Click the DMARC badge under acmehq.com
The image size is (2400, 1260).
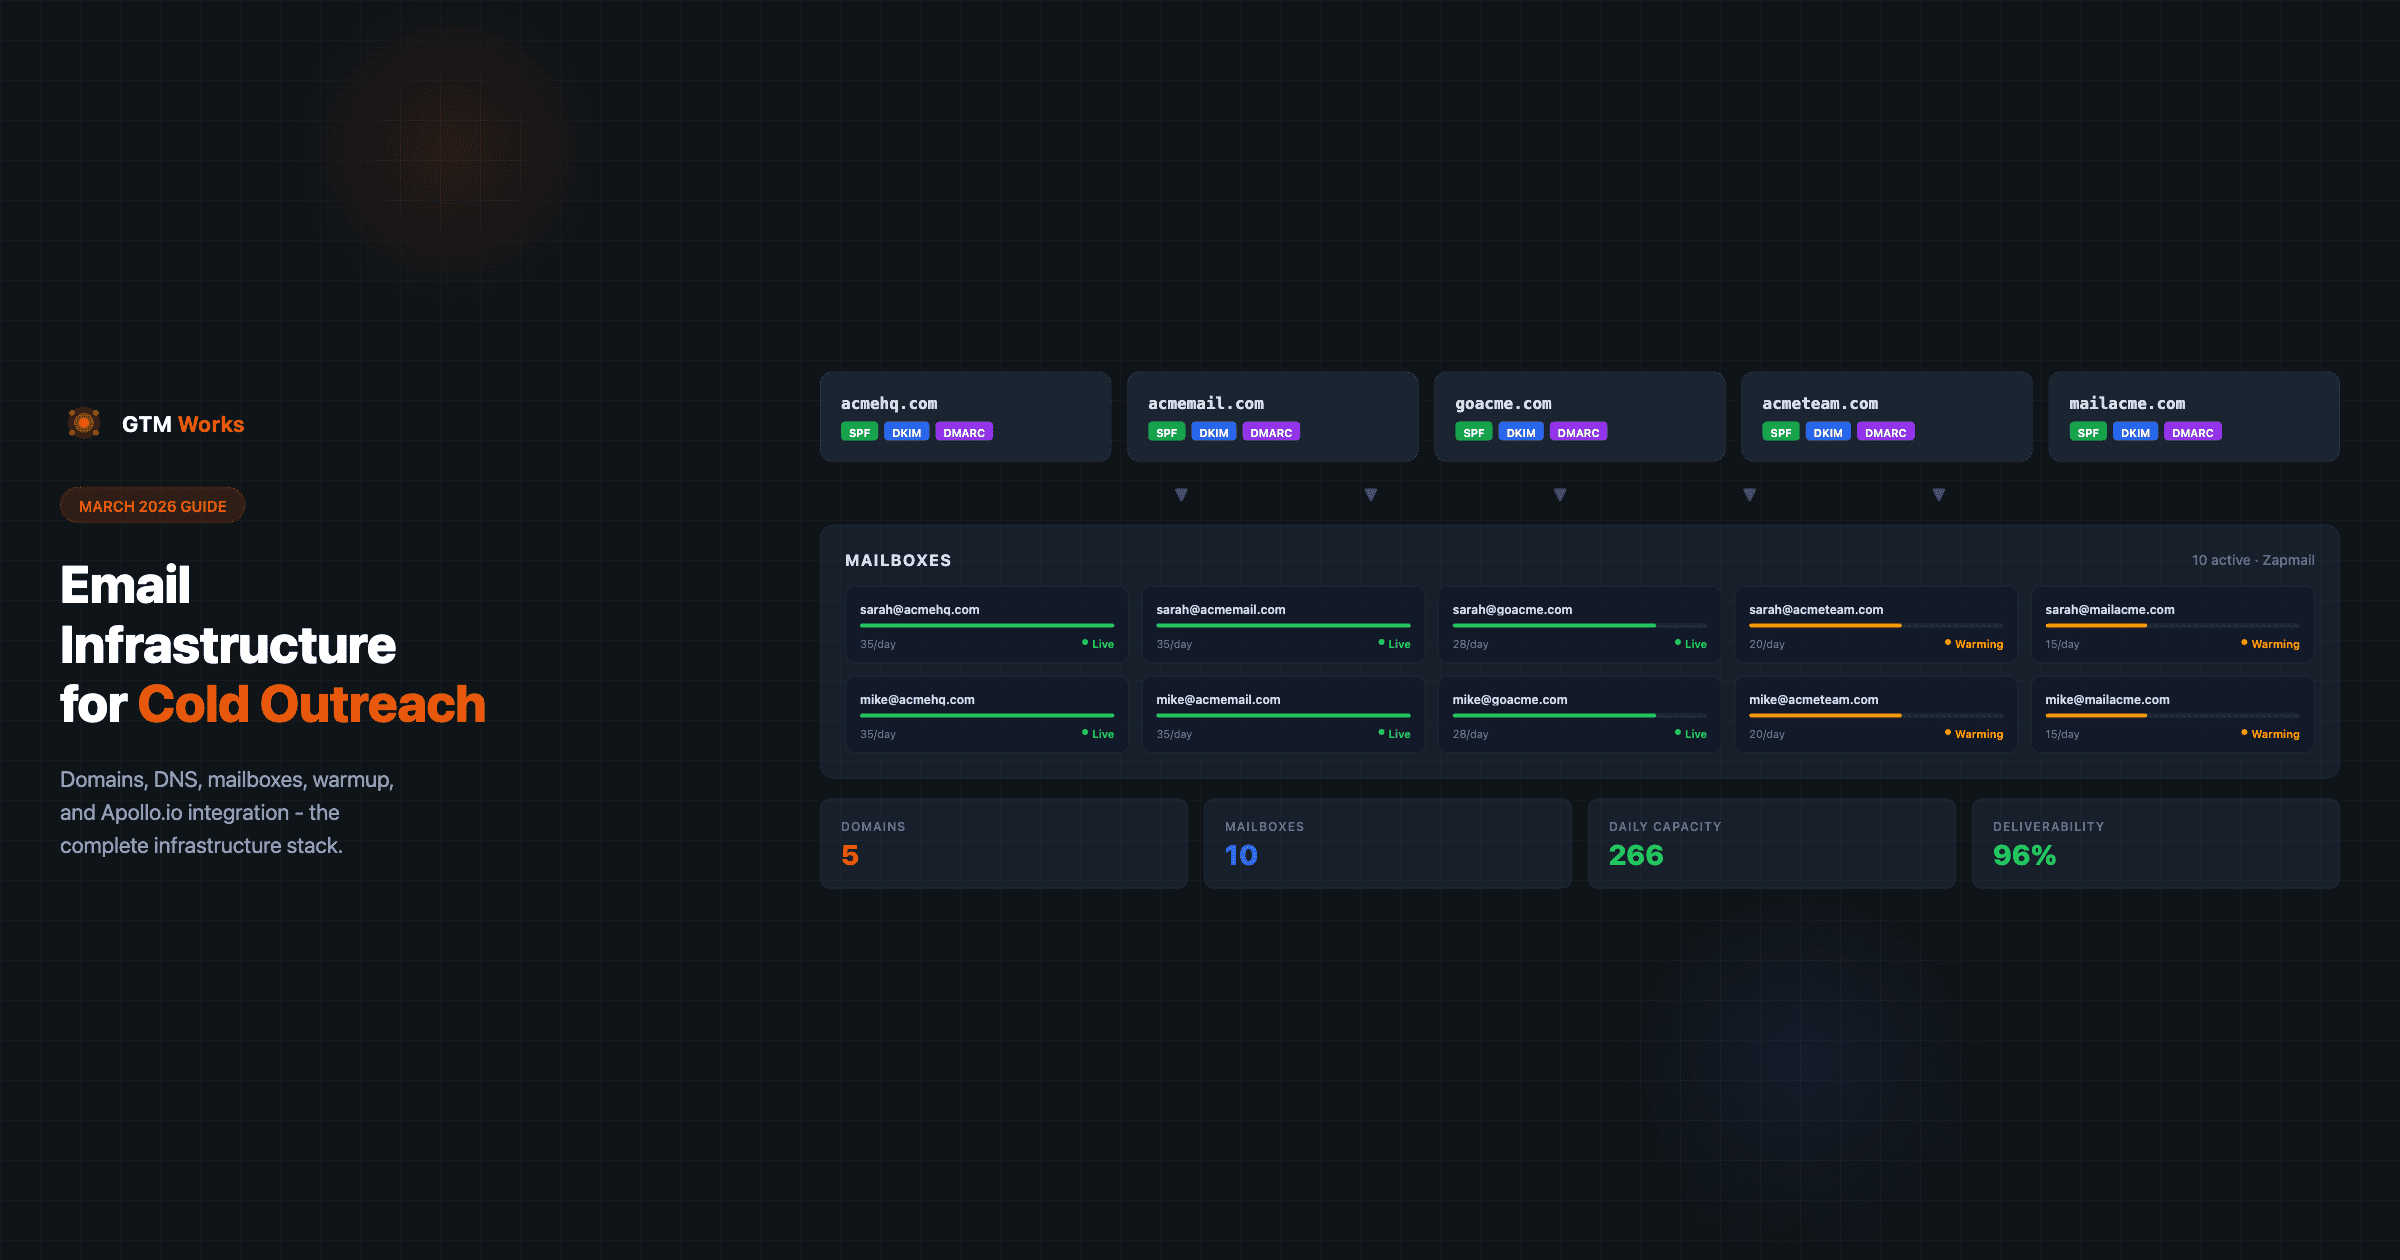[x=963, y=433]
